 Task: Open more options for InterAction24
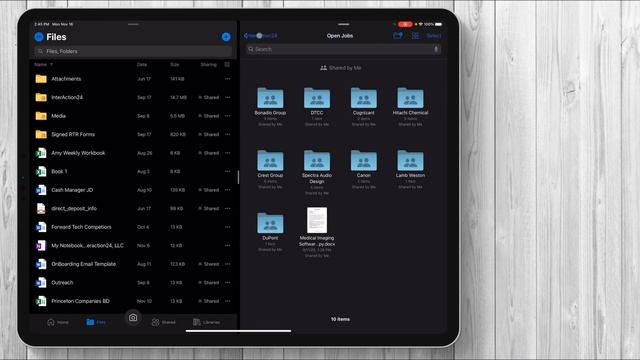pos(227,97)
